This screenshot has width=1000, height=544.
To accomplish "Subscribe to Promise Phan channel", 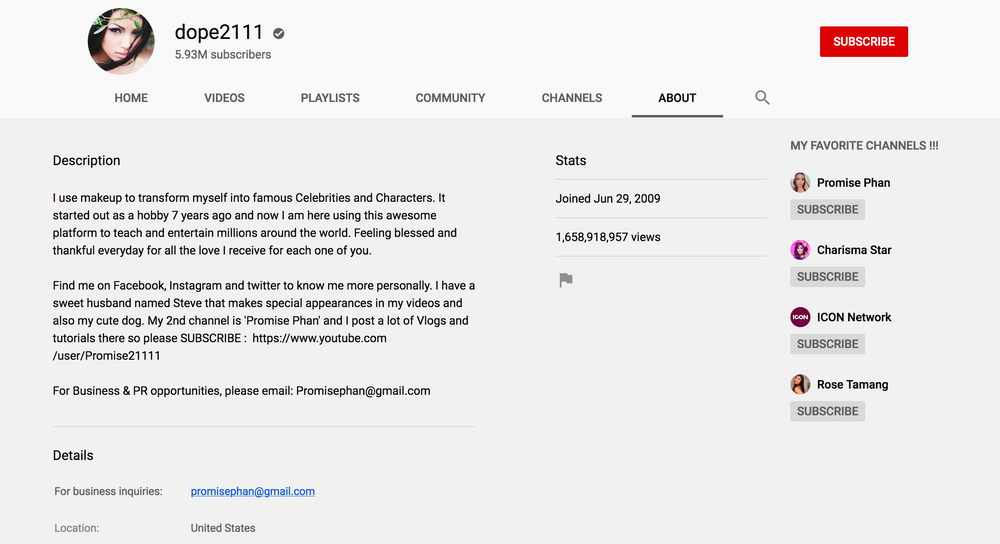I will pos(827,209).
